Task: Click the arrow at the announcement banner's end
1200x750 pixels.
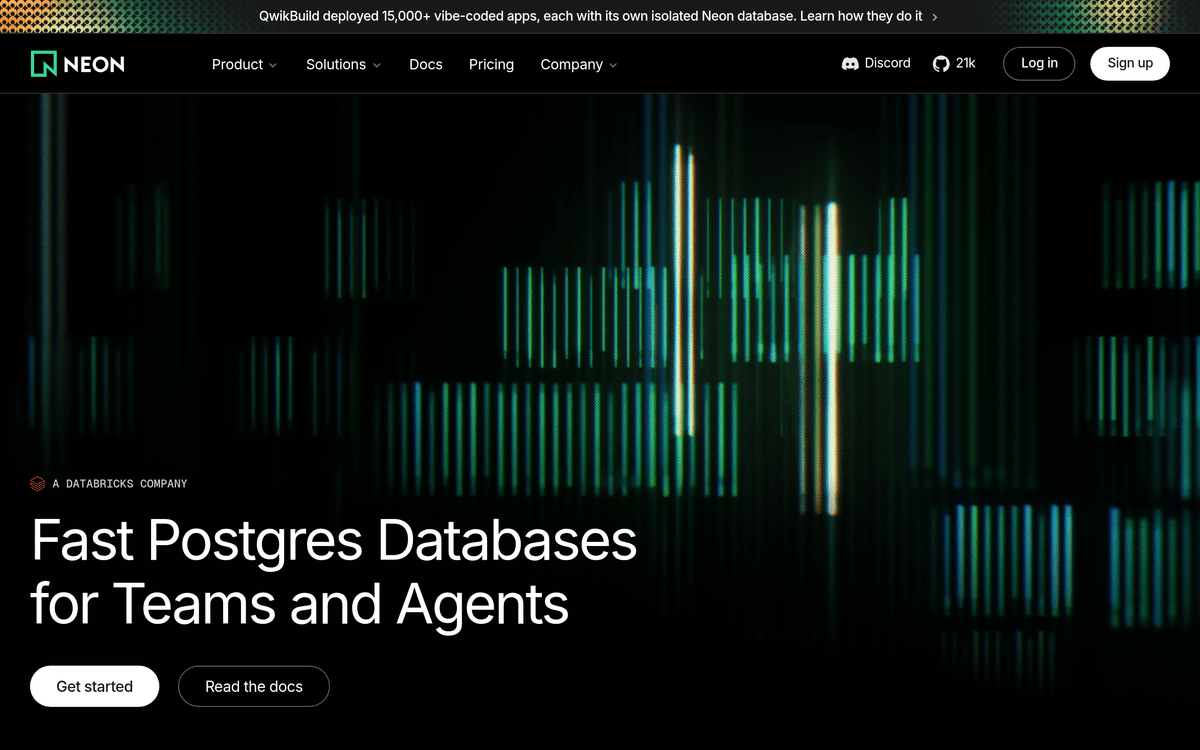Action: pyautogui.click(x=934, y=17)
